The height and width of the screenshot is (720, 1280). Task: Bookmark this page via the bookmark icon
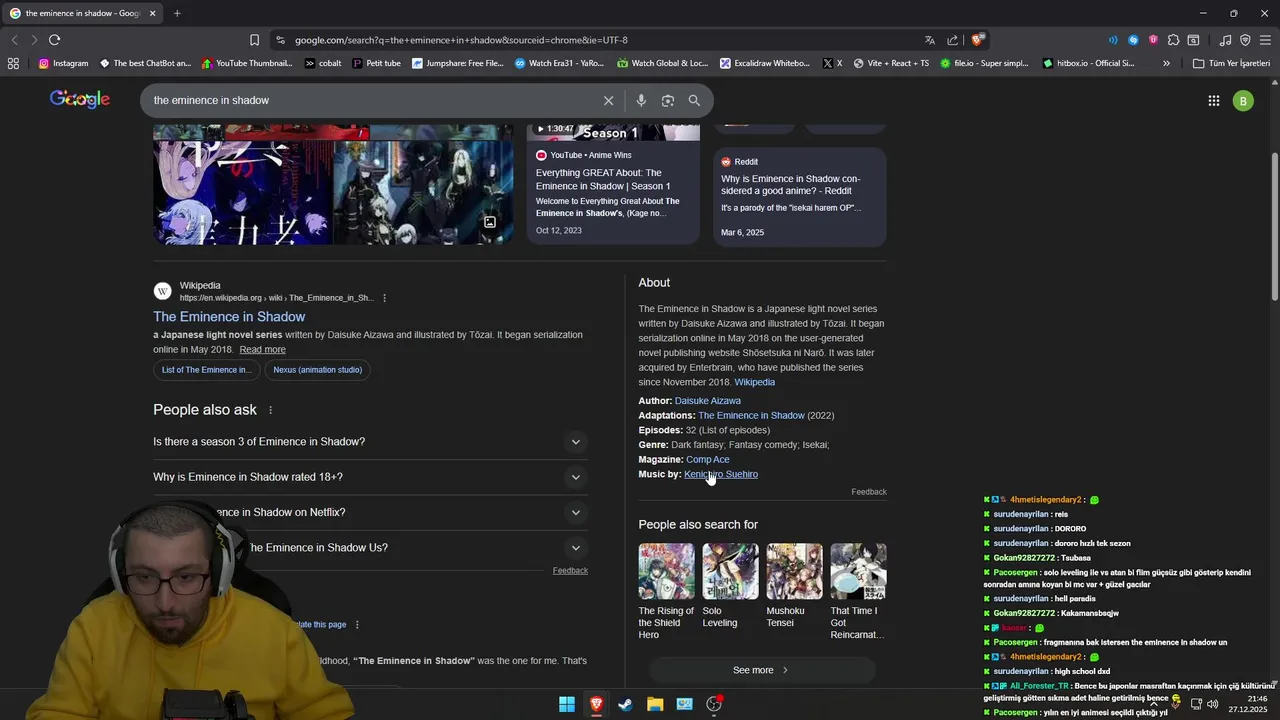254,40
